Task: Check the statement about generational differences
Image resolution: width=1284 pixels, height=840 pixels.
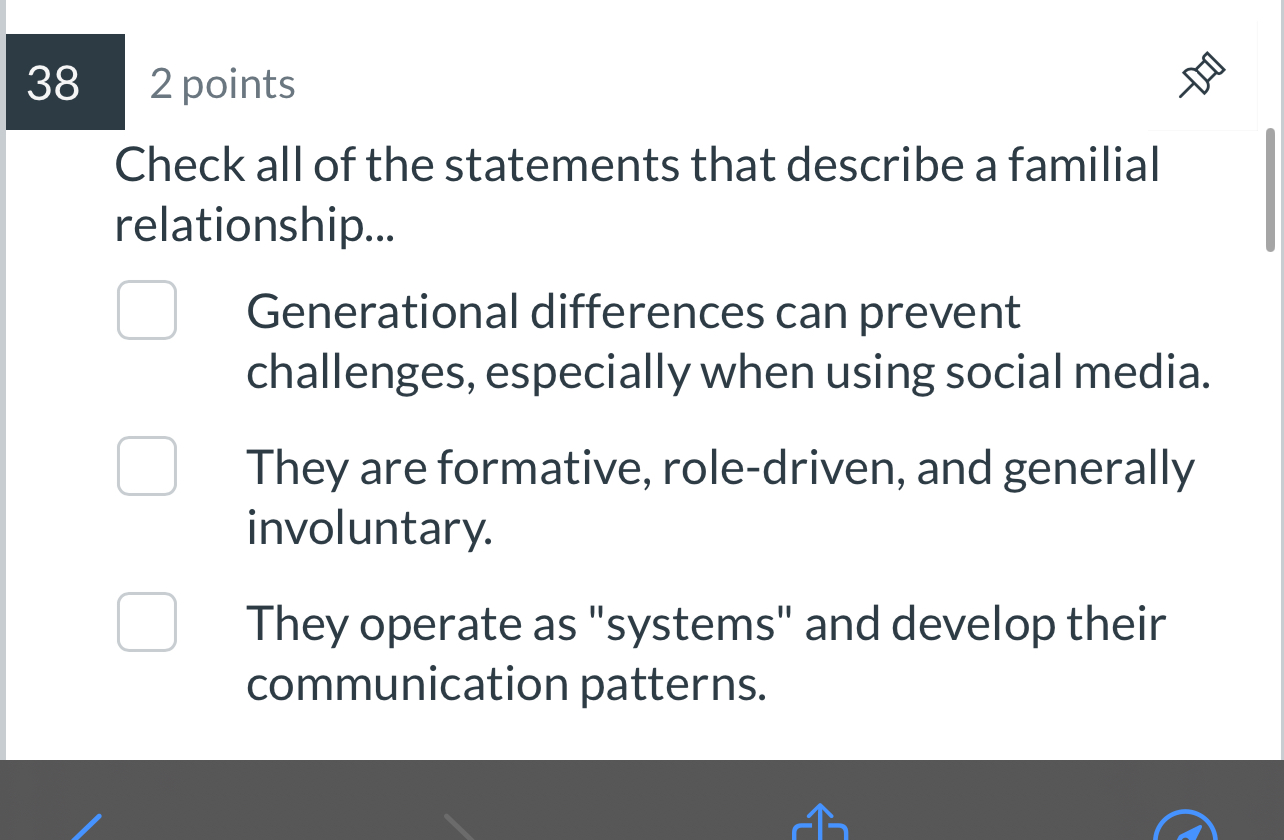Action: click(x=146, y=311)
